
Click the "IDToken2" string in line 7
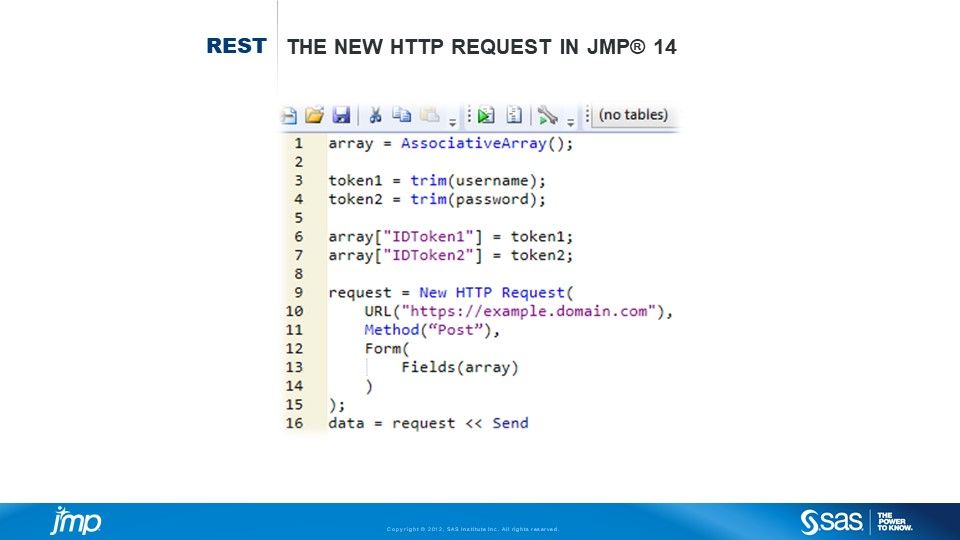(429, 255)
